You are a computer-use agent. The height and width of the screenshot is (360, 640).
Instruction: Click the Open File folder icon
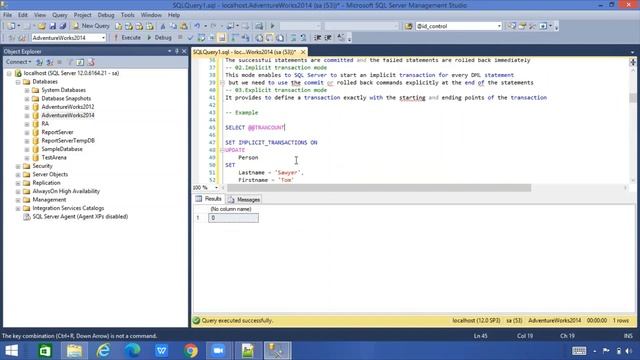coord(42,26)
